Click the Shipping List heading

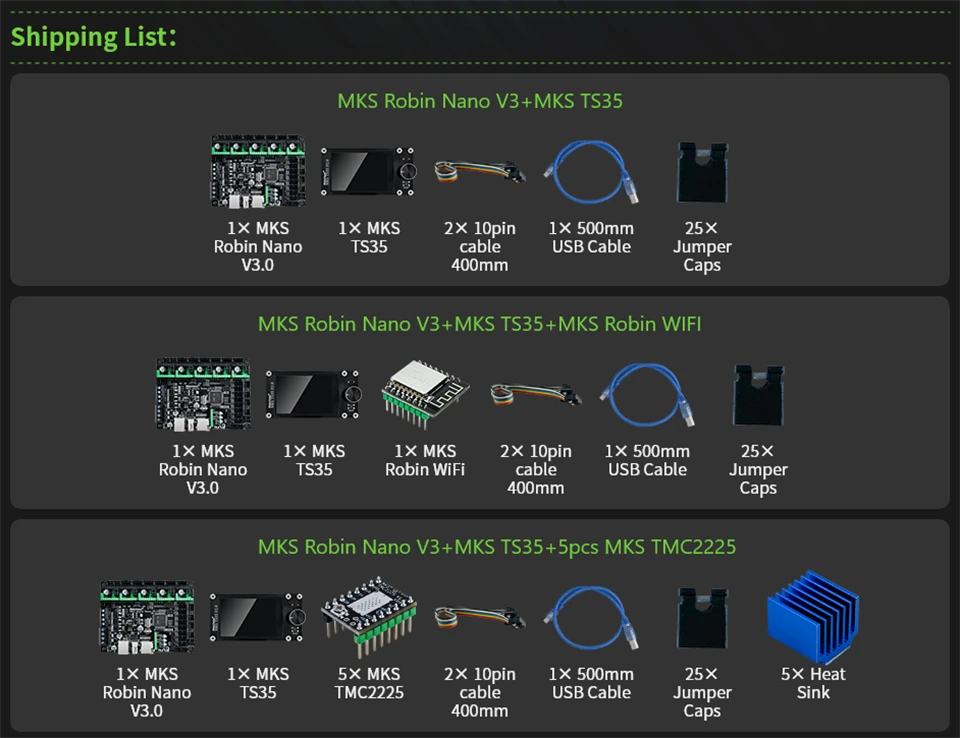click(x=94, y=37)
